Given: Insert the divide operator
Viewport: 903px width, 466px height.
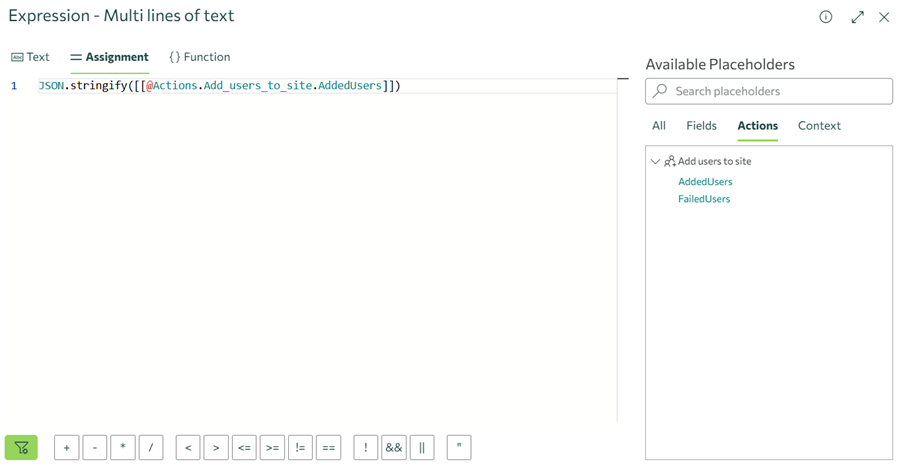Looking at the screenshot, I should tap(151, 448).
